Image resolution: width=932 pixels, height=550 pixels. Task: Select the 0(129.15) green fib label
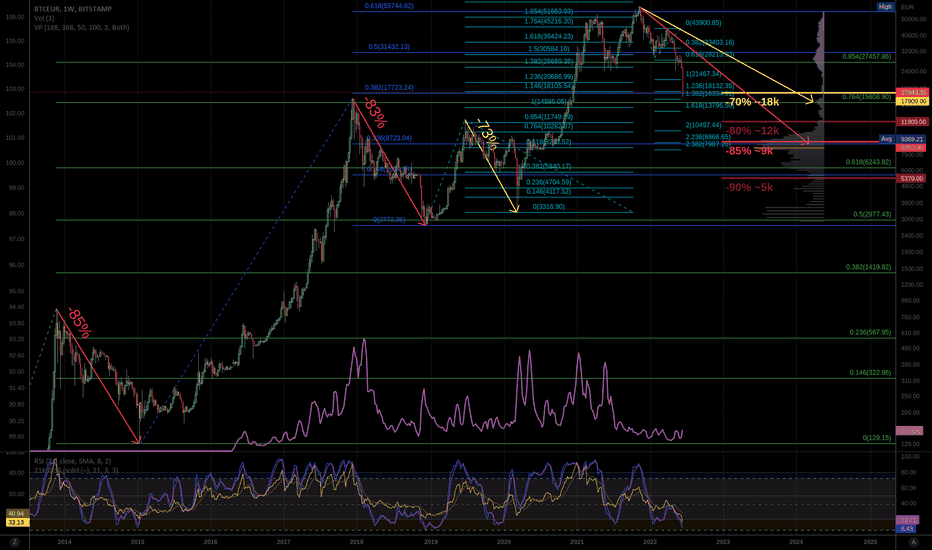click(877, 438)
